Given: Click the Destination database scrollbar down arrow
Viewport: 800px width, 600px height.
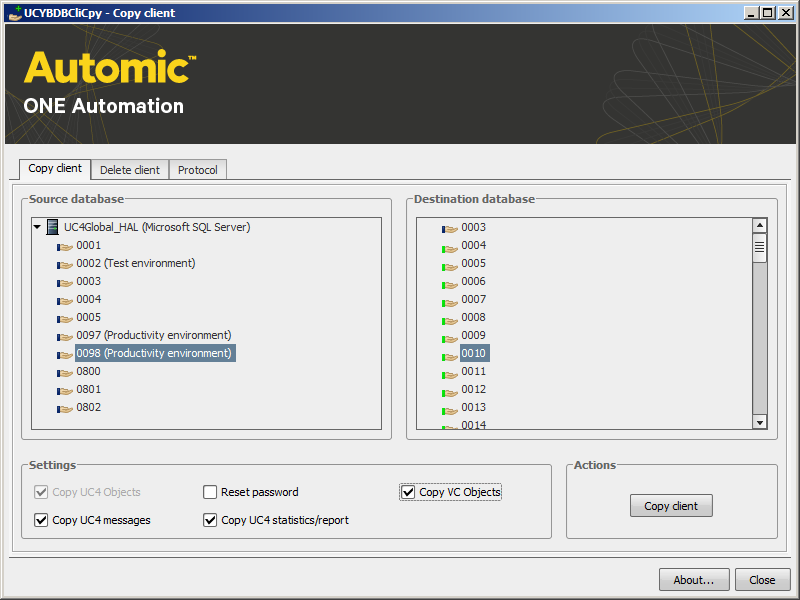Looking at the screenshot, I should click(760, 422).
